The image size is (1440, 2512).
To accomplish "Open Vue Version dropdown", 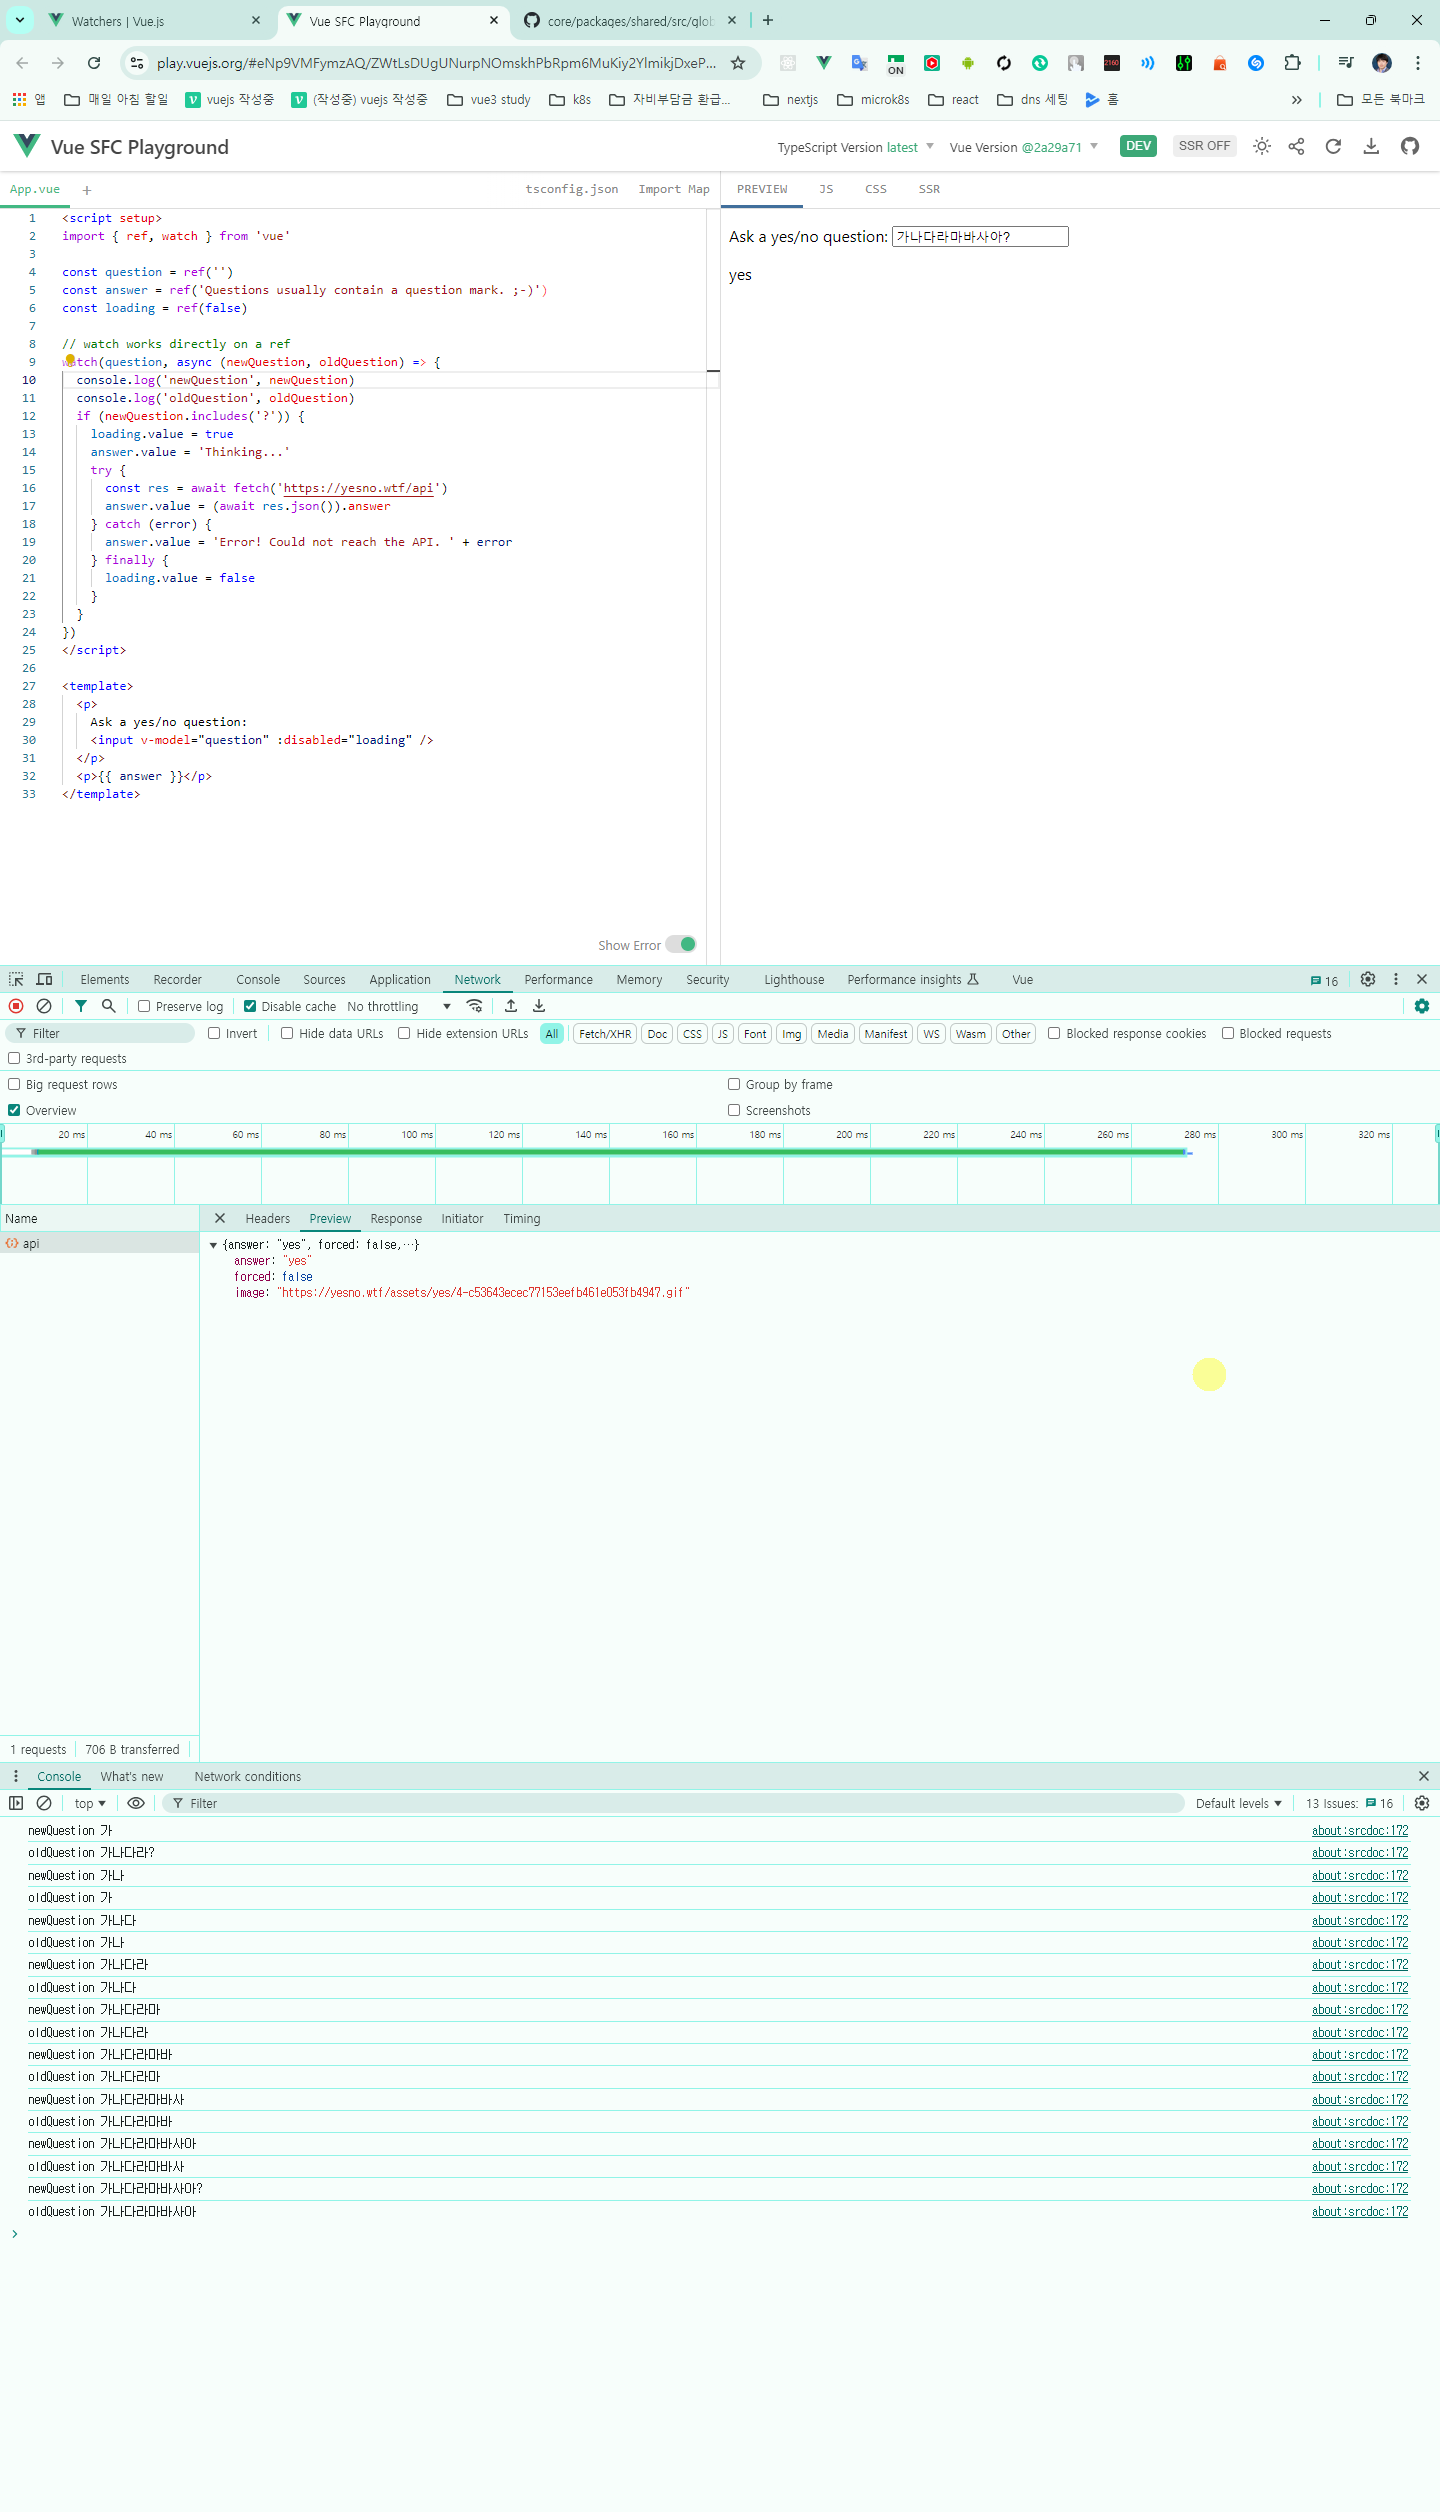I will pos(1023,147).
